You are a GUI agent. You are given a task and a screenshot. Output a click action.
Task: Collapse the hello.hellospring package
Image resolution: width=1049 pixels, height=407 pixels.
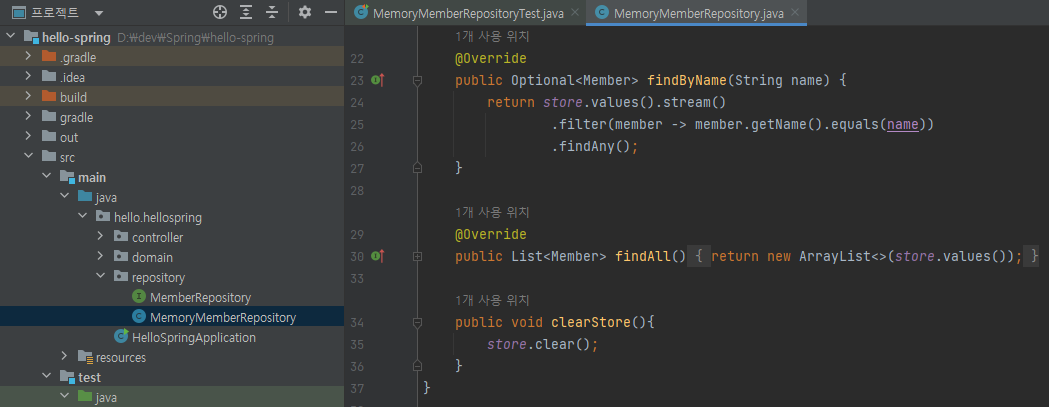tap(82, 217)
